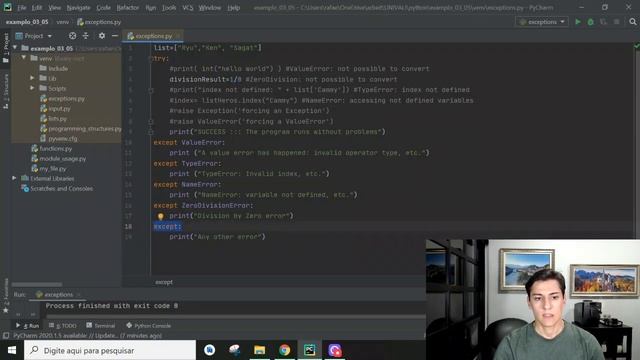The width and height of the screenshot is (640, 360).
Task: Select module_usage.py in project tree
Action: pyautogui.click(x=58, y=158)
